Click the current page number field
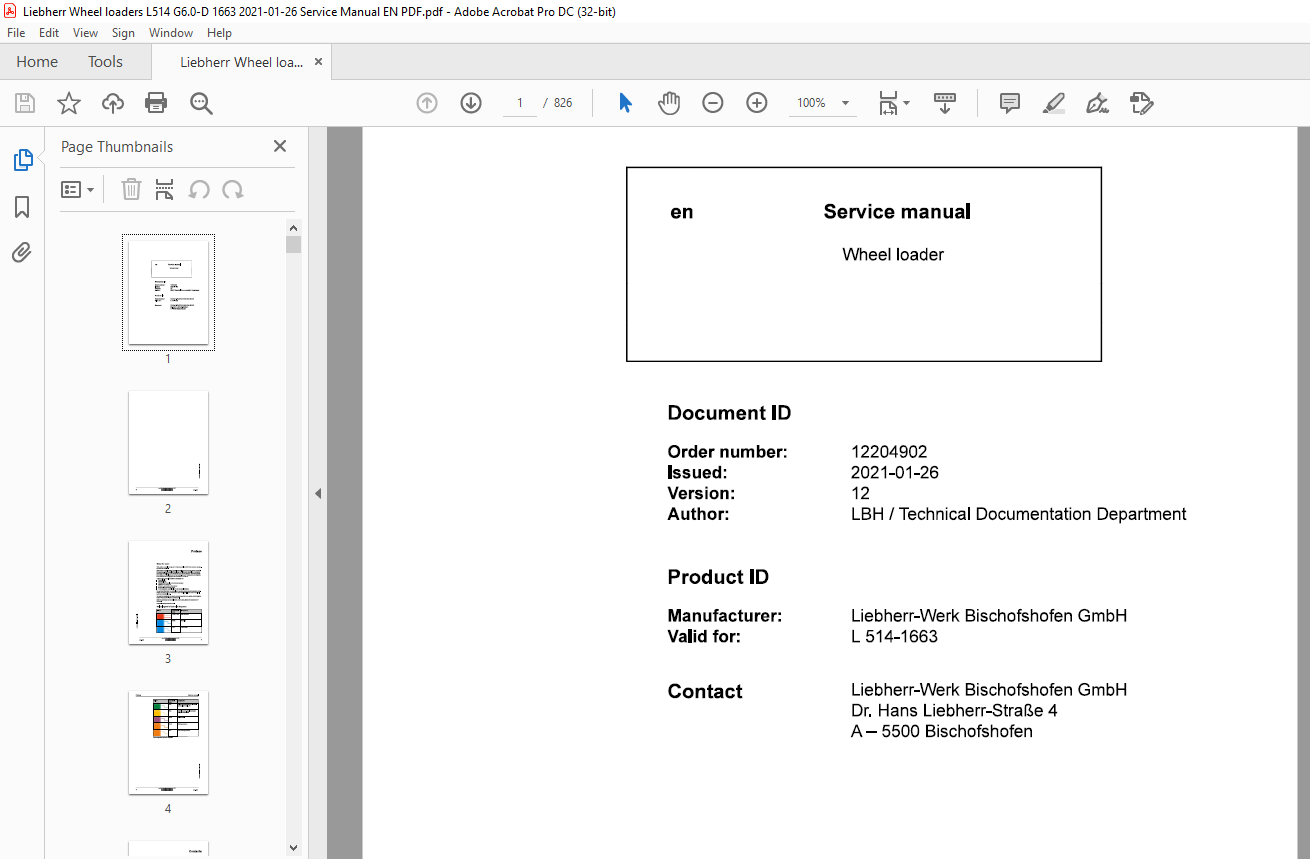The height and width of the screenshot is (859, 1310). point(520,103)
